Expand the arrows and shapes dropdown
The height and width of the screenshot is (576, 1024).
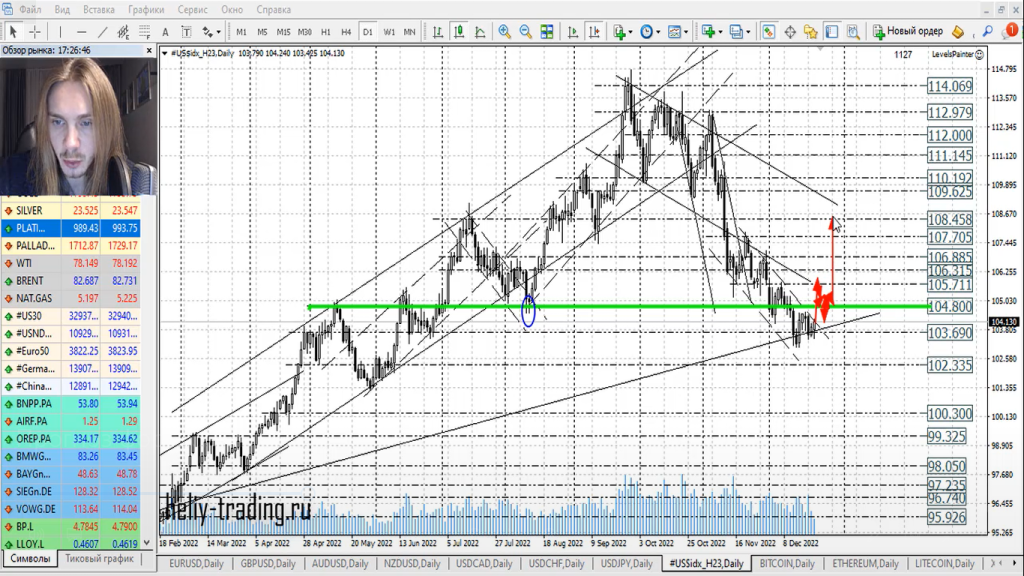212,32
